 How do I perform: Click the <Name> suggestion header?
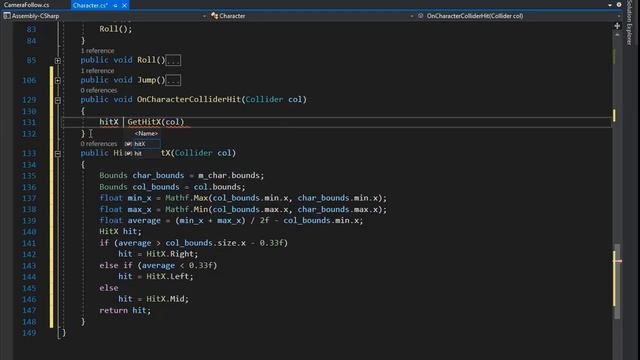pos(146,133)
